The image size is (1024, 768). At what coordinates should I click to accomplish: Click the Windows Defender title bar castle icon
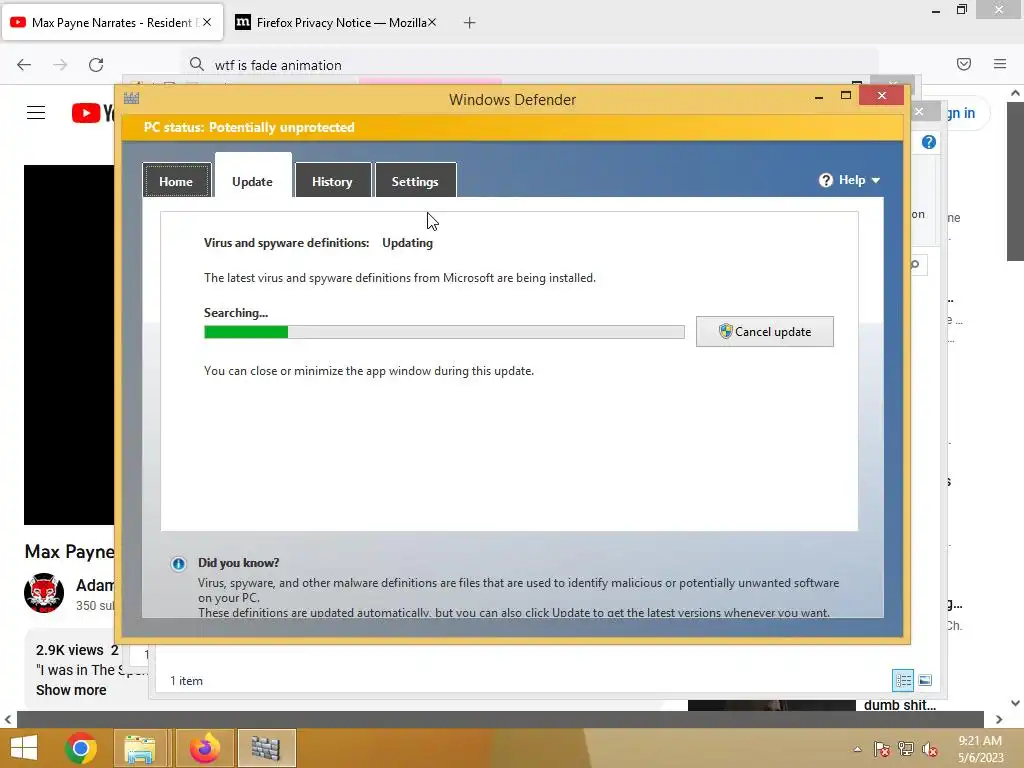coord(132,98)
